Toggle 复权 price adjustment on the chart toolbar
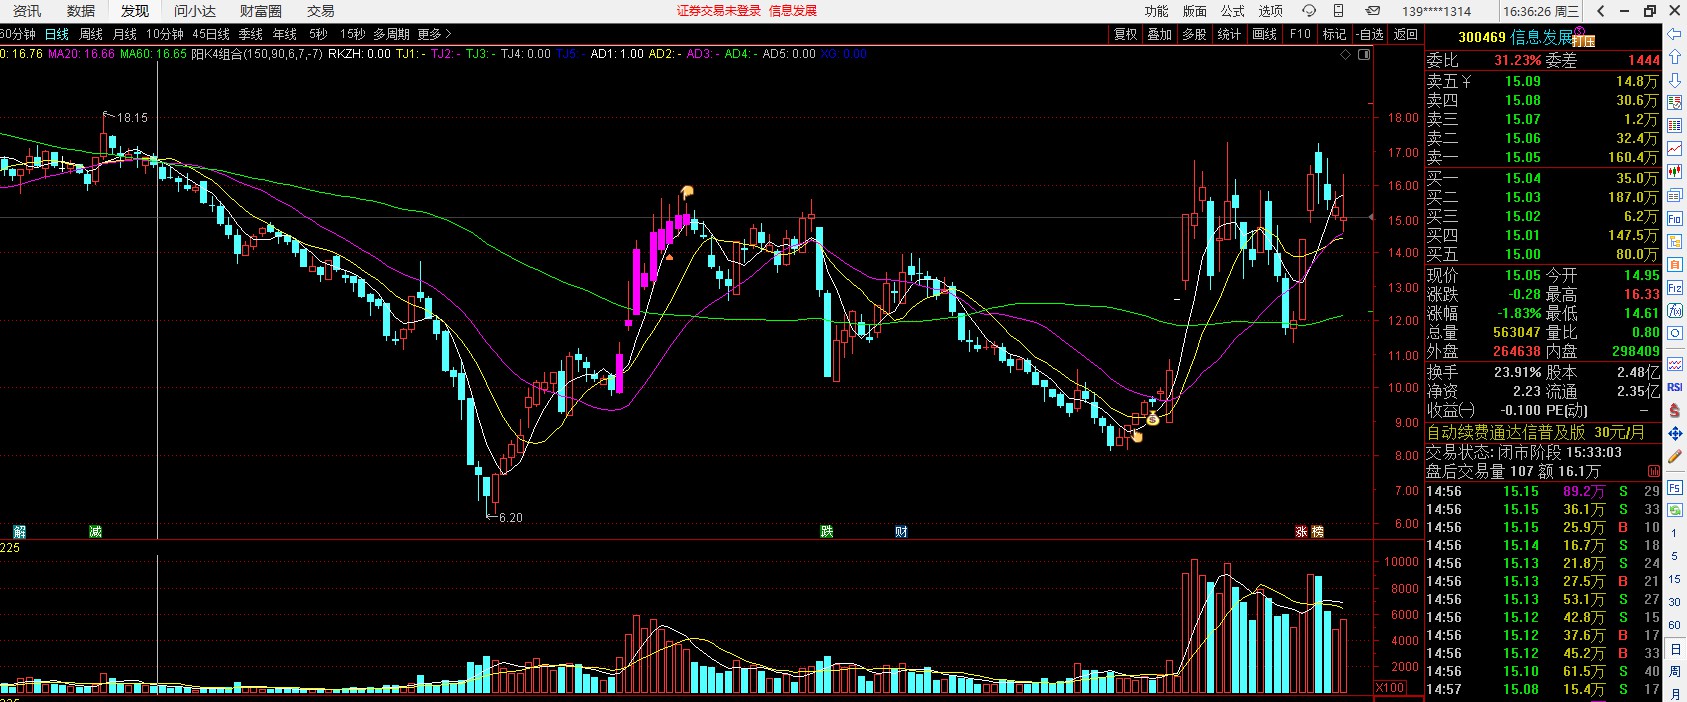1687x702 pixels. (x=1126, y=34)
